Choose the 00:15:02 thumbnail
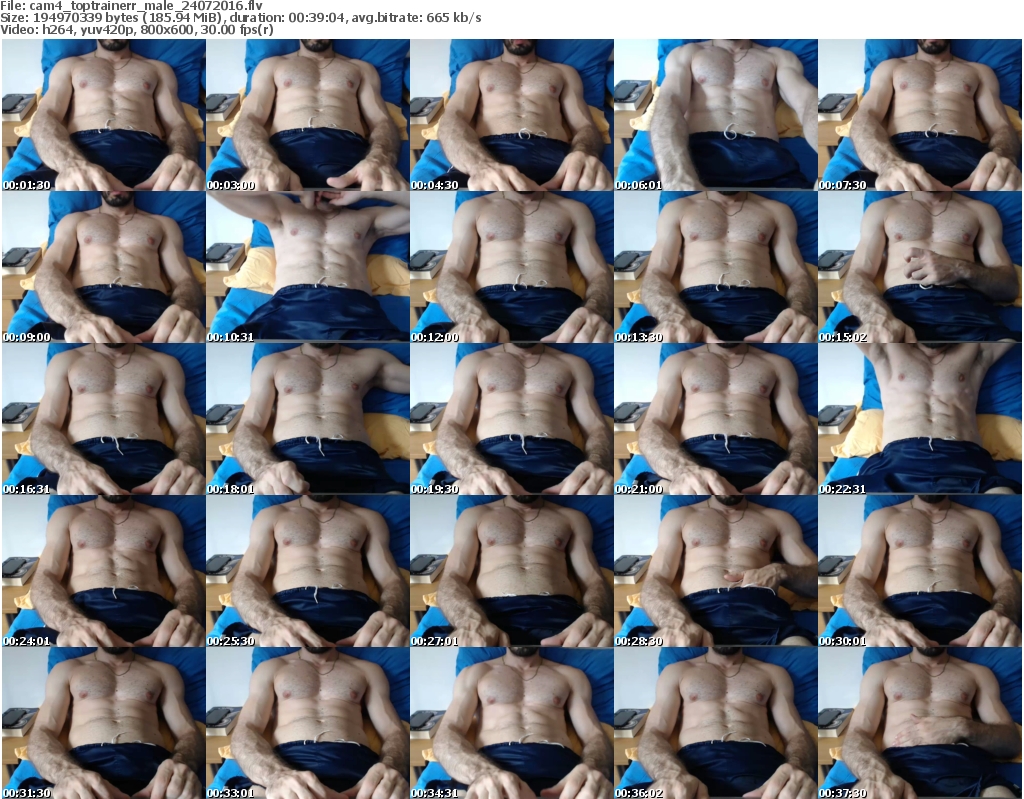The width and height of the screenshot is (1024, 799). click(920, 267)
